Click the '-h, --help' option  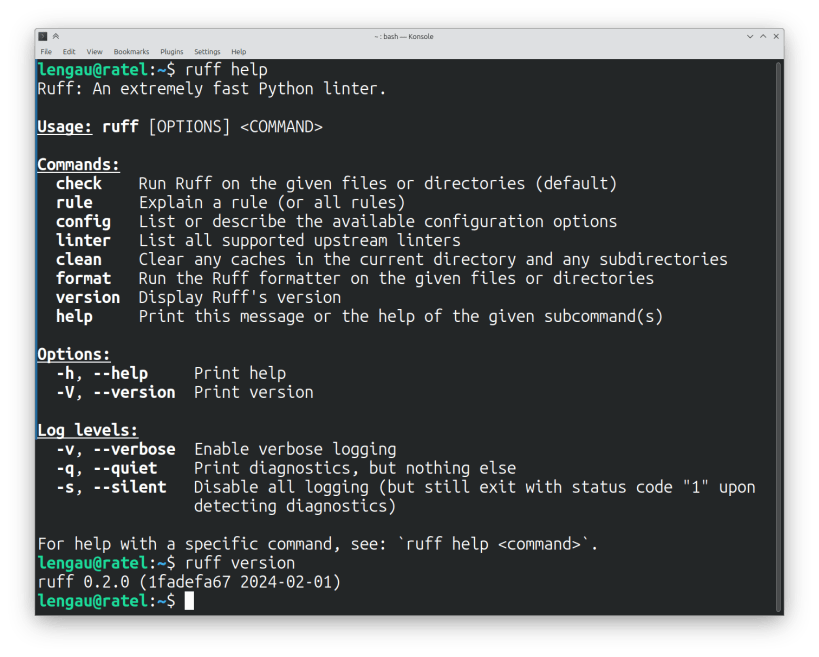point(102,373)
